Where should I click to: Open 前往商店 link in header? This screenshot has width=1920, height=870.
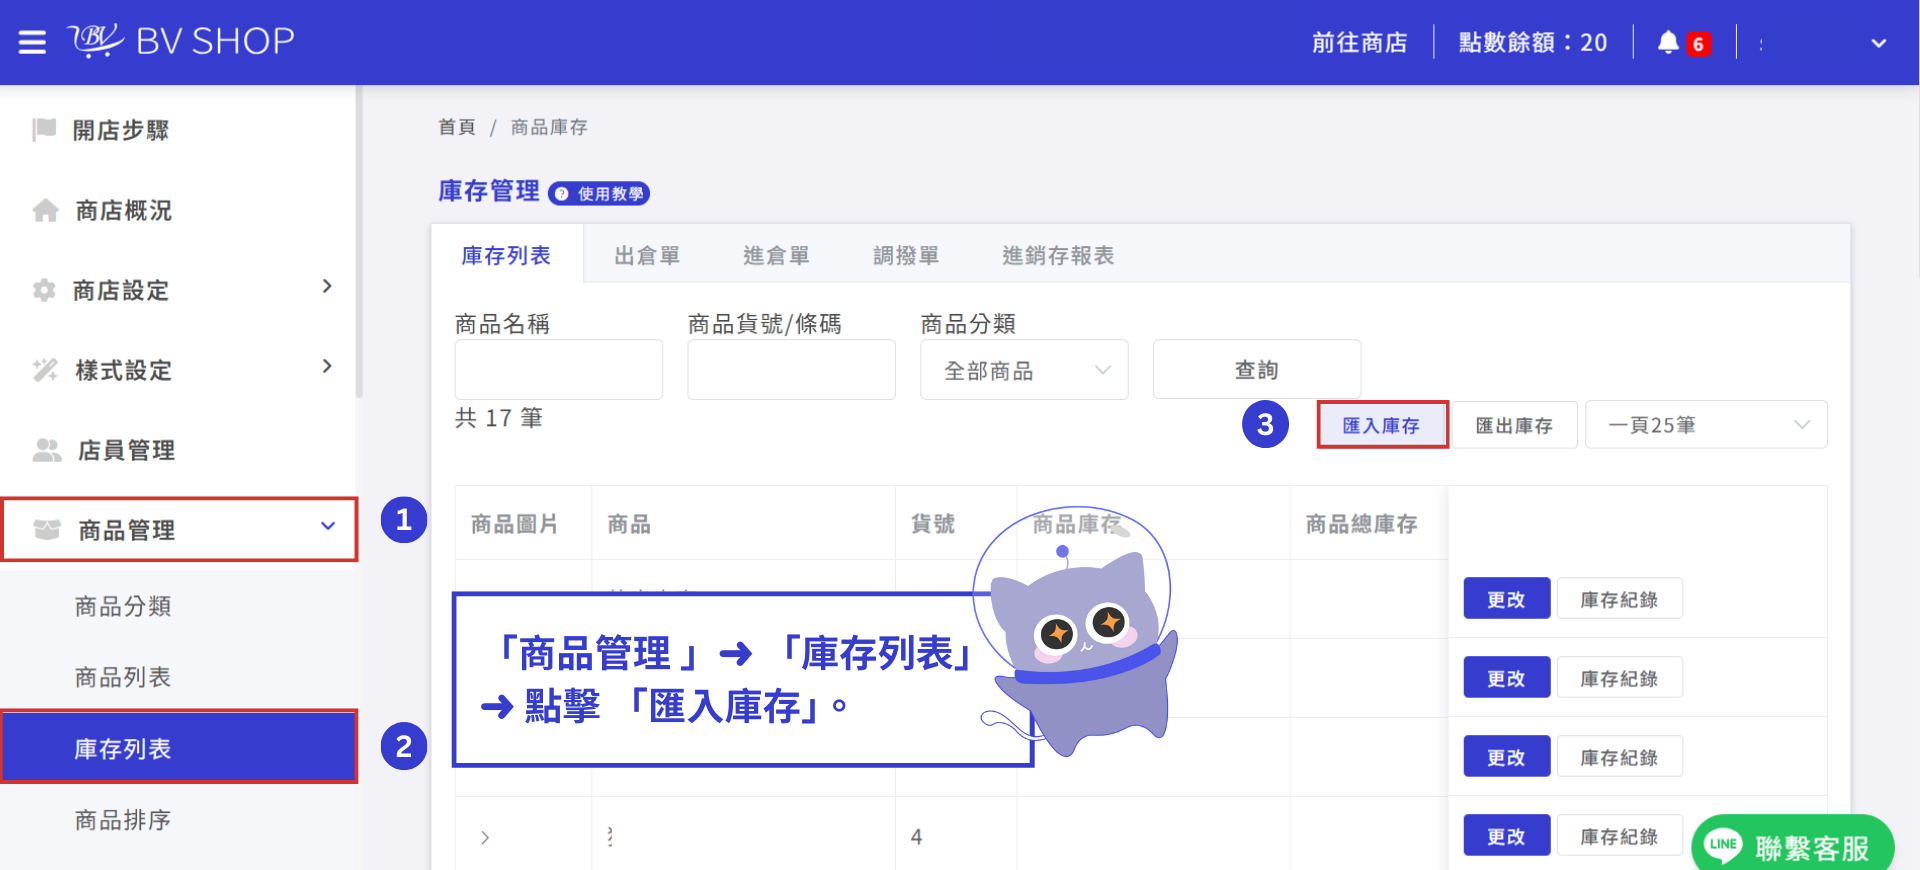coord(1359,42)
